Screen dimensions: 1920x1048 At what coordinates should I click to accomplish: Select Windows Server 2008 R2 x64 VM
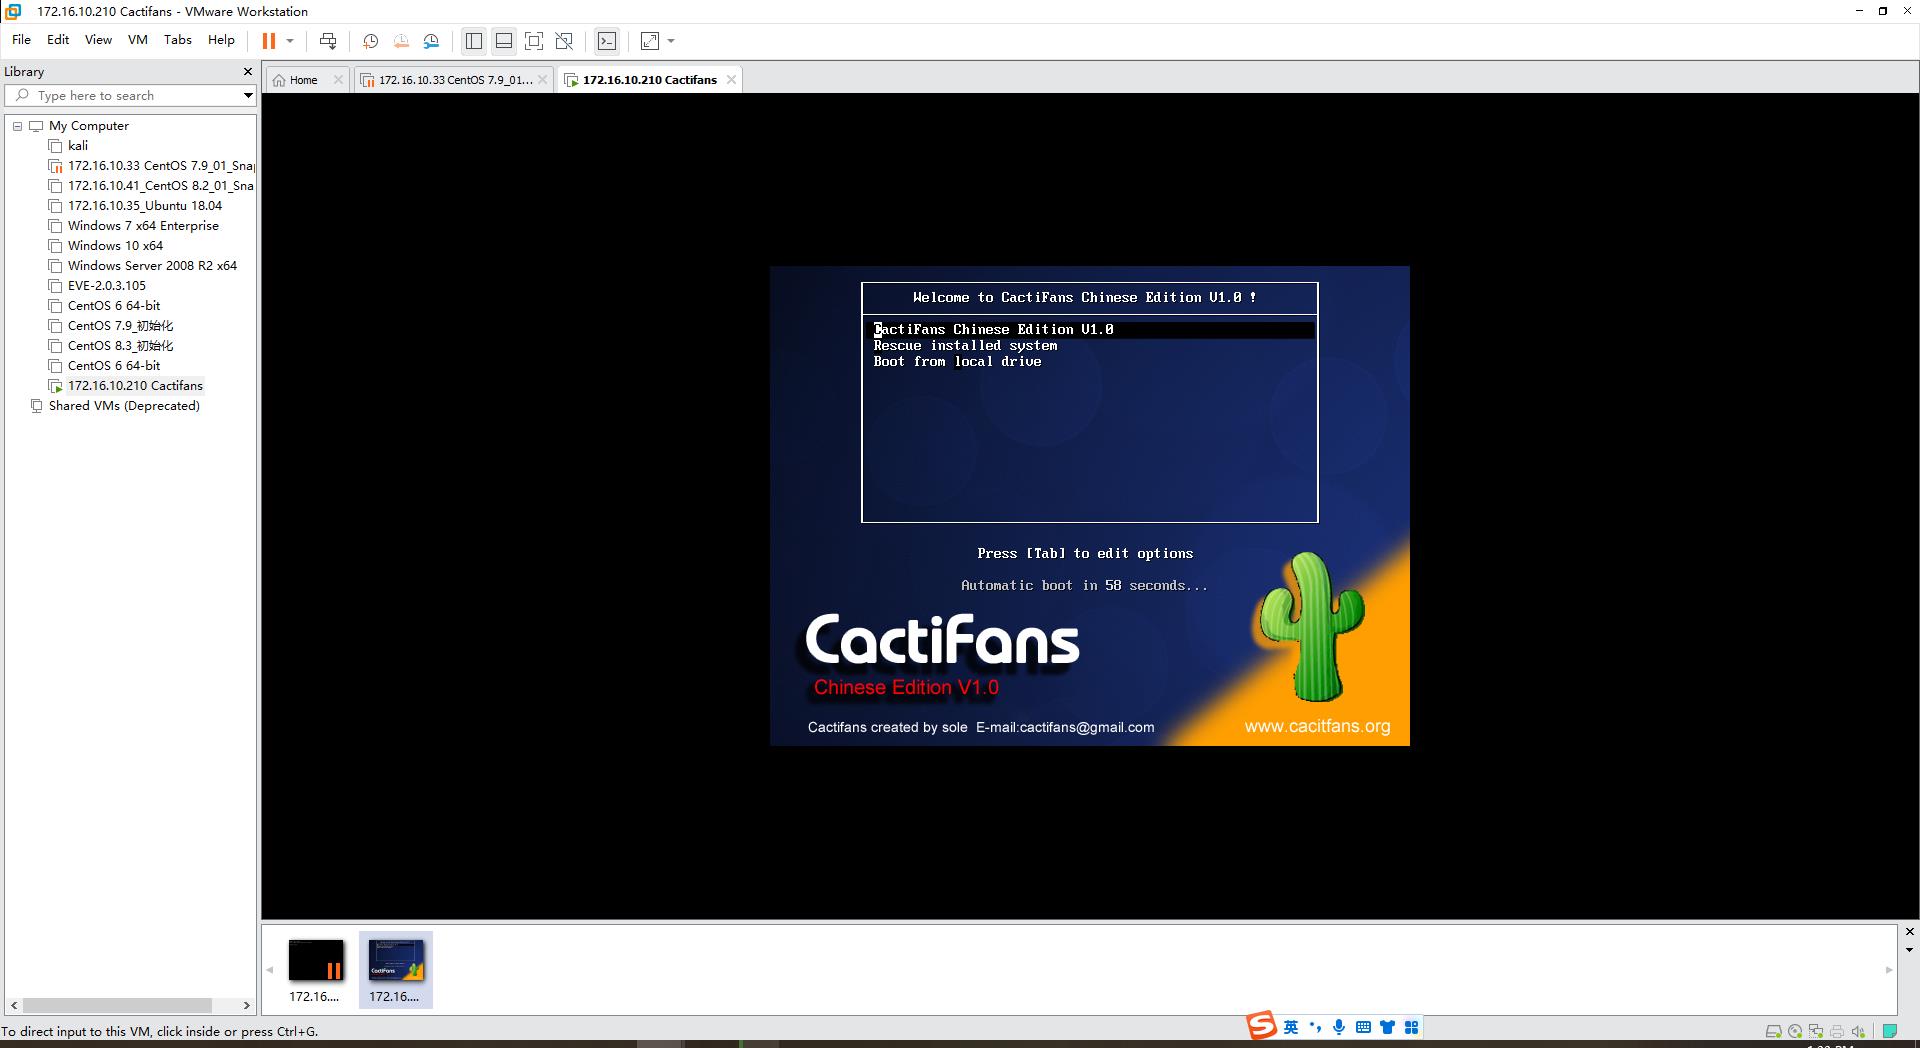pyautogui.click(x=152, y=266)
